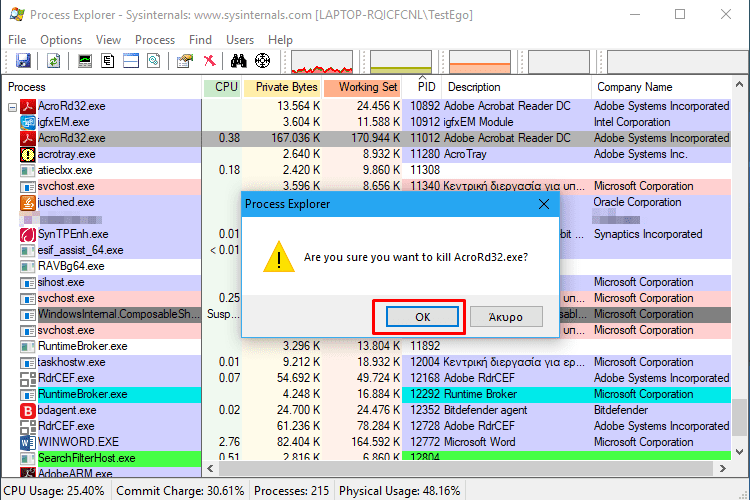Select the bdagent.exe Bitdefender icon
This screenshot has width=750, height=500.
pyautogui.click(x=28, y=411)
